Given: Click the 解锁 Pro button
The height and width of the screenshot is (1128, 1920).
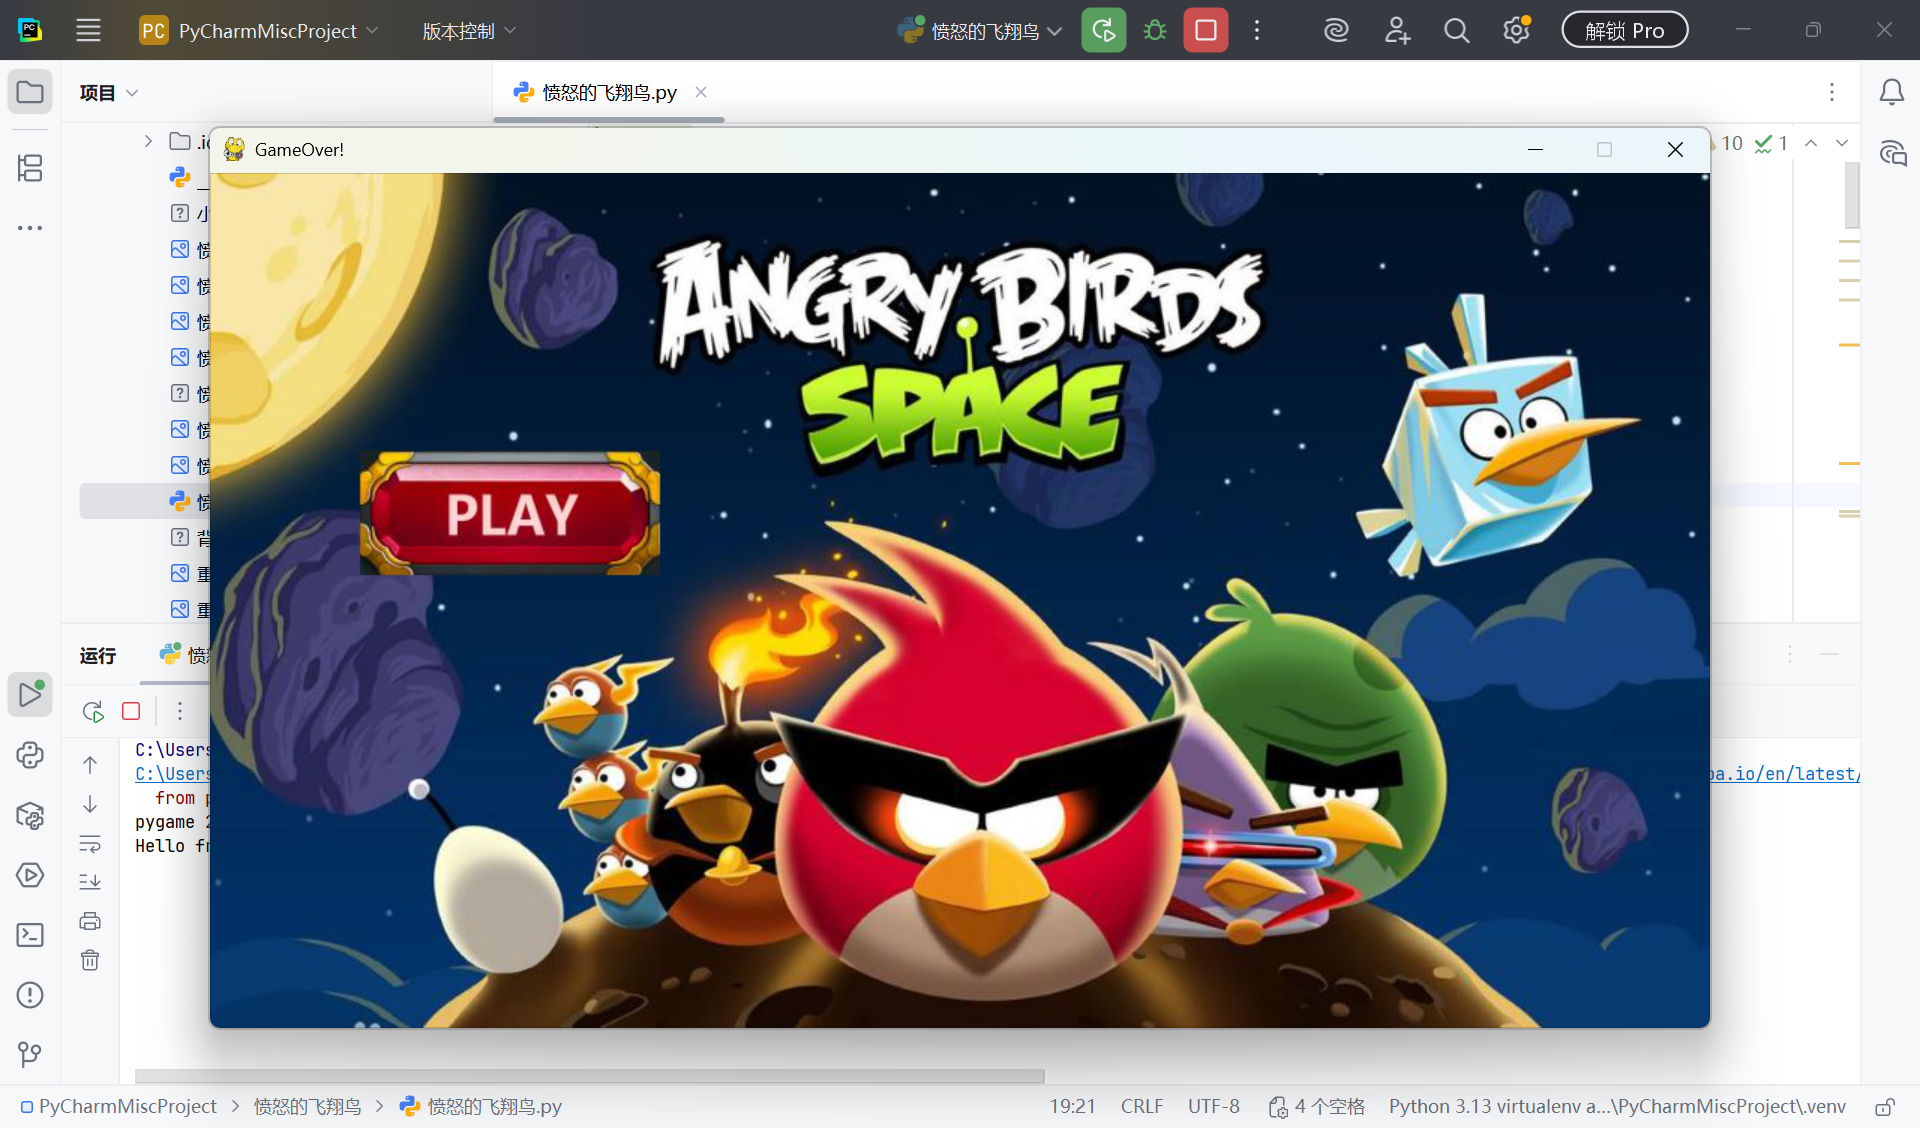Looking at the screenshot, I should tap(1624, 31).
